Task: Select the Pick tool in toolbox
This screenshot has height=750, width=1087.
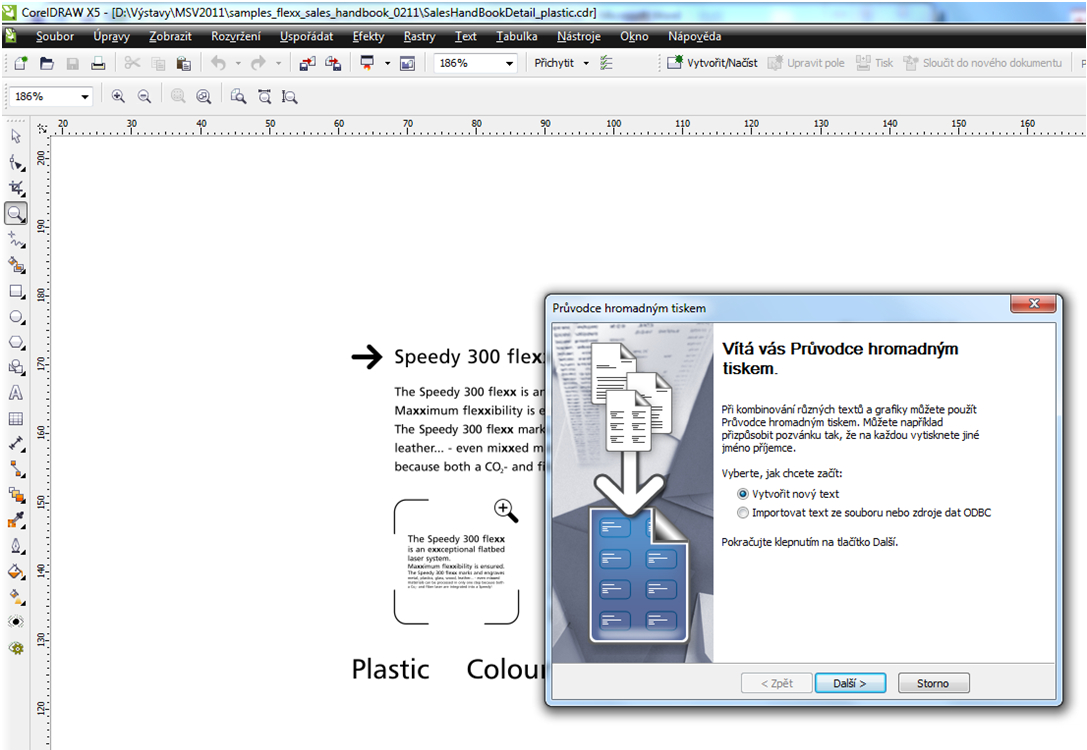Action: pos(16,136)
